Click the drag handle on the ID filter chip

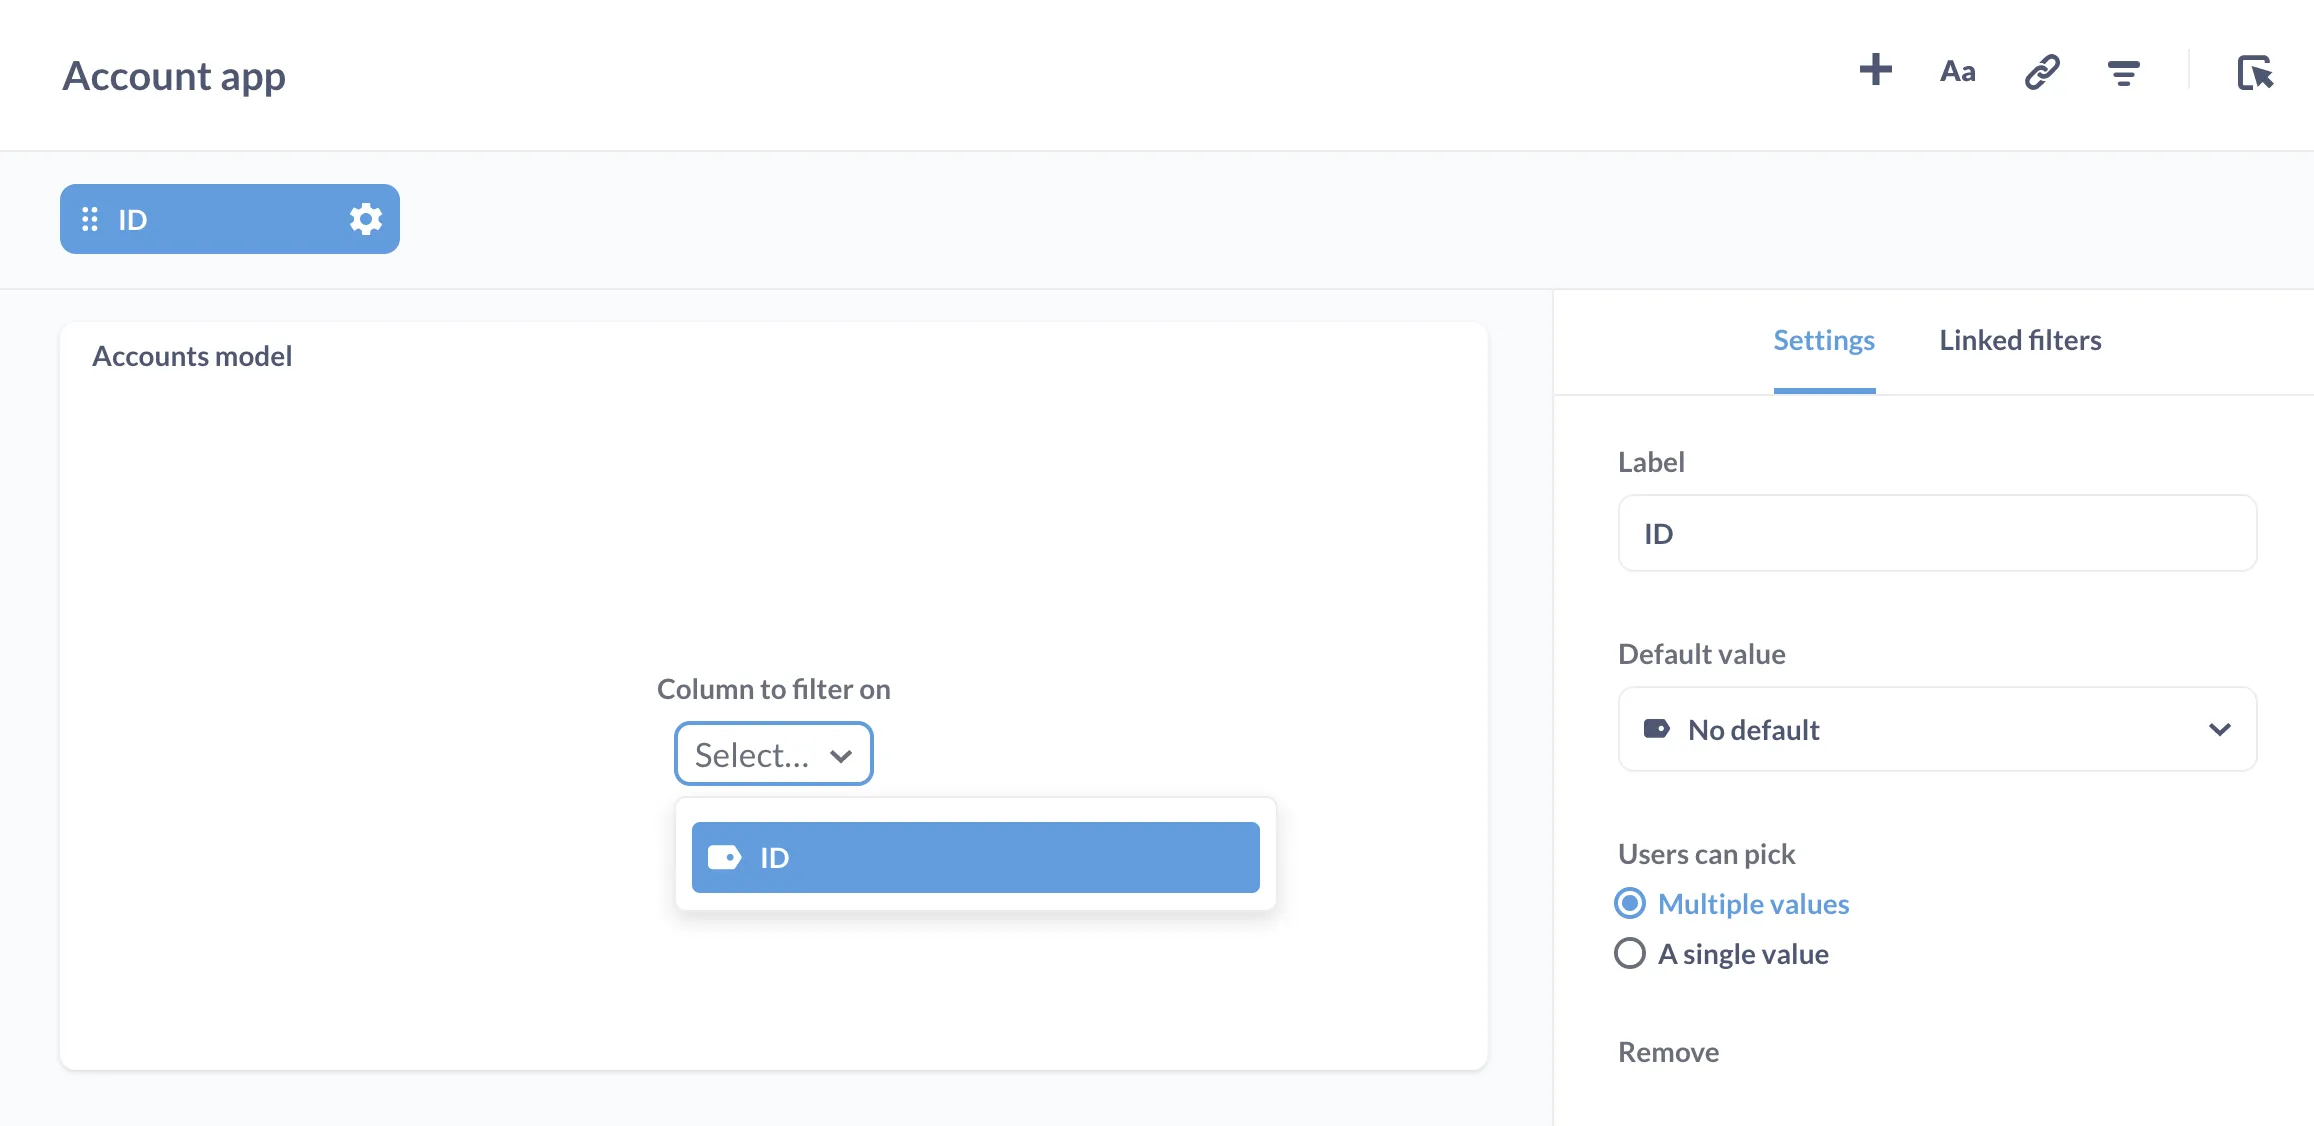click(x=89, y=218)
